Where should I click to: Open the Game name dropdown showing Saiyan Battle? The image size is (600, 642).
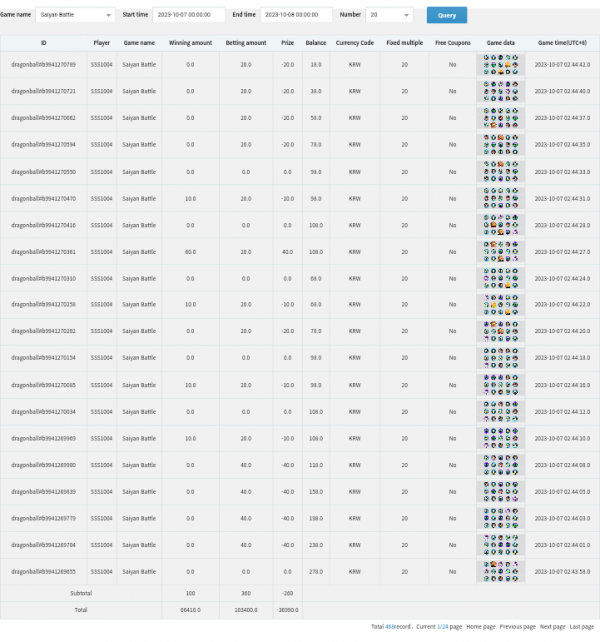click(75, 15)
